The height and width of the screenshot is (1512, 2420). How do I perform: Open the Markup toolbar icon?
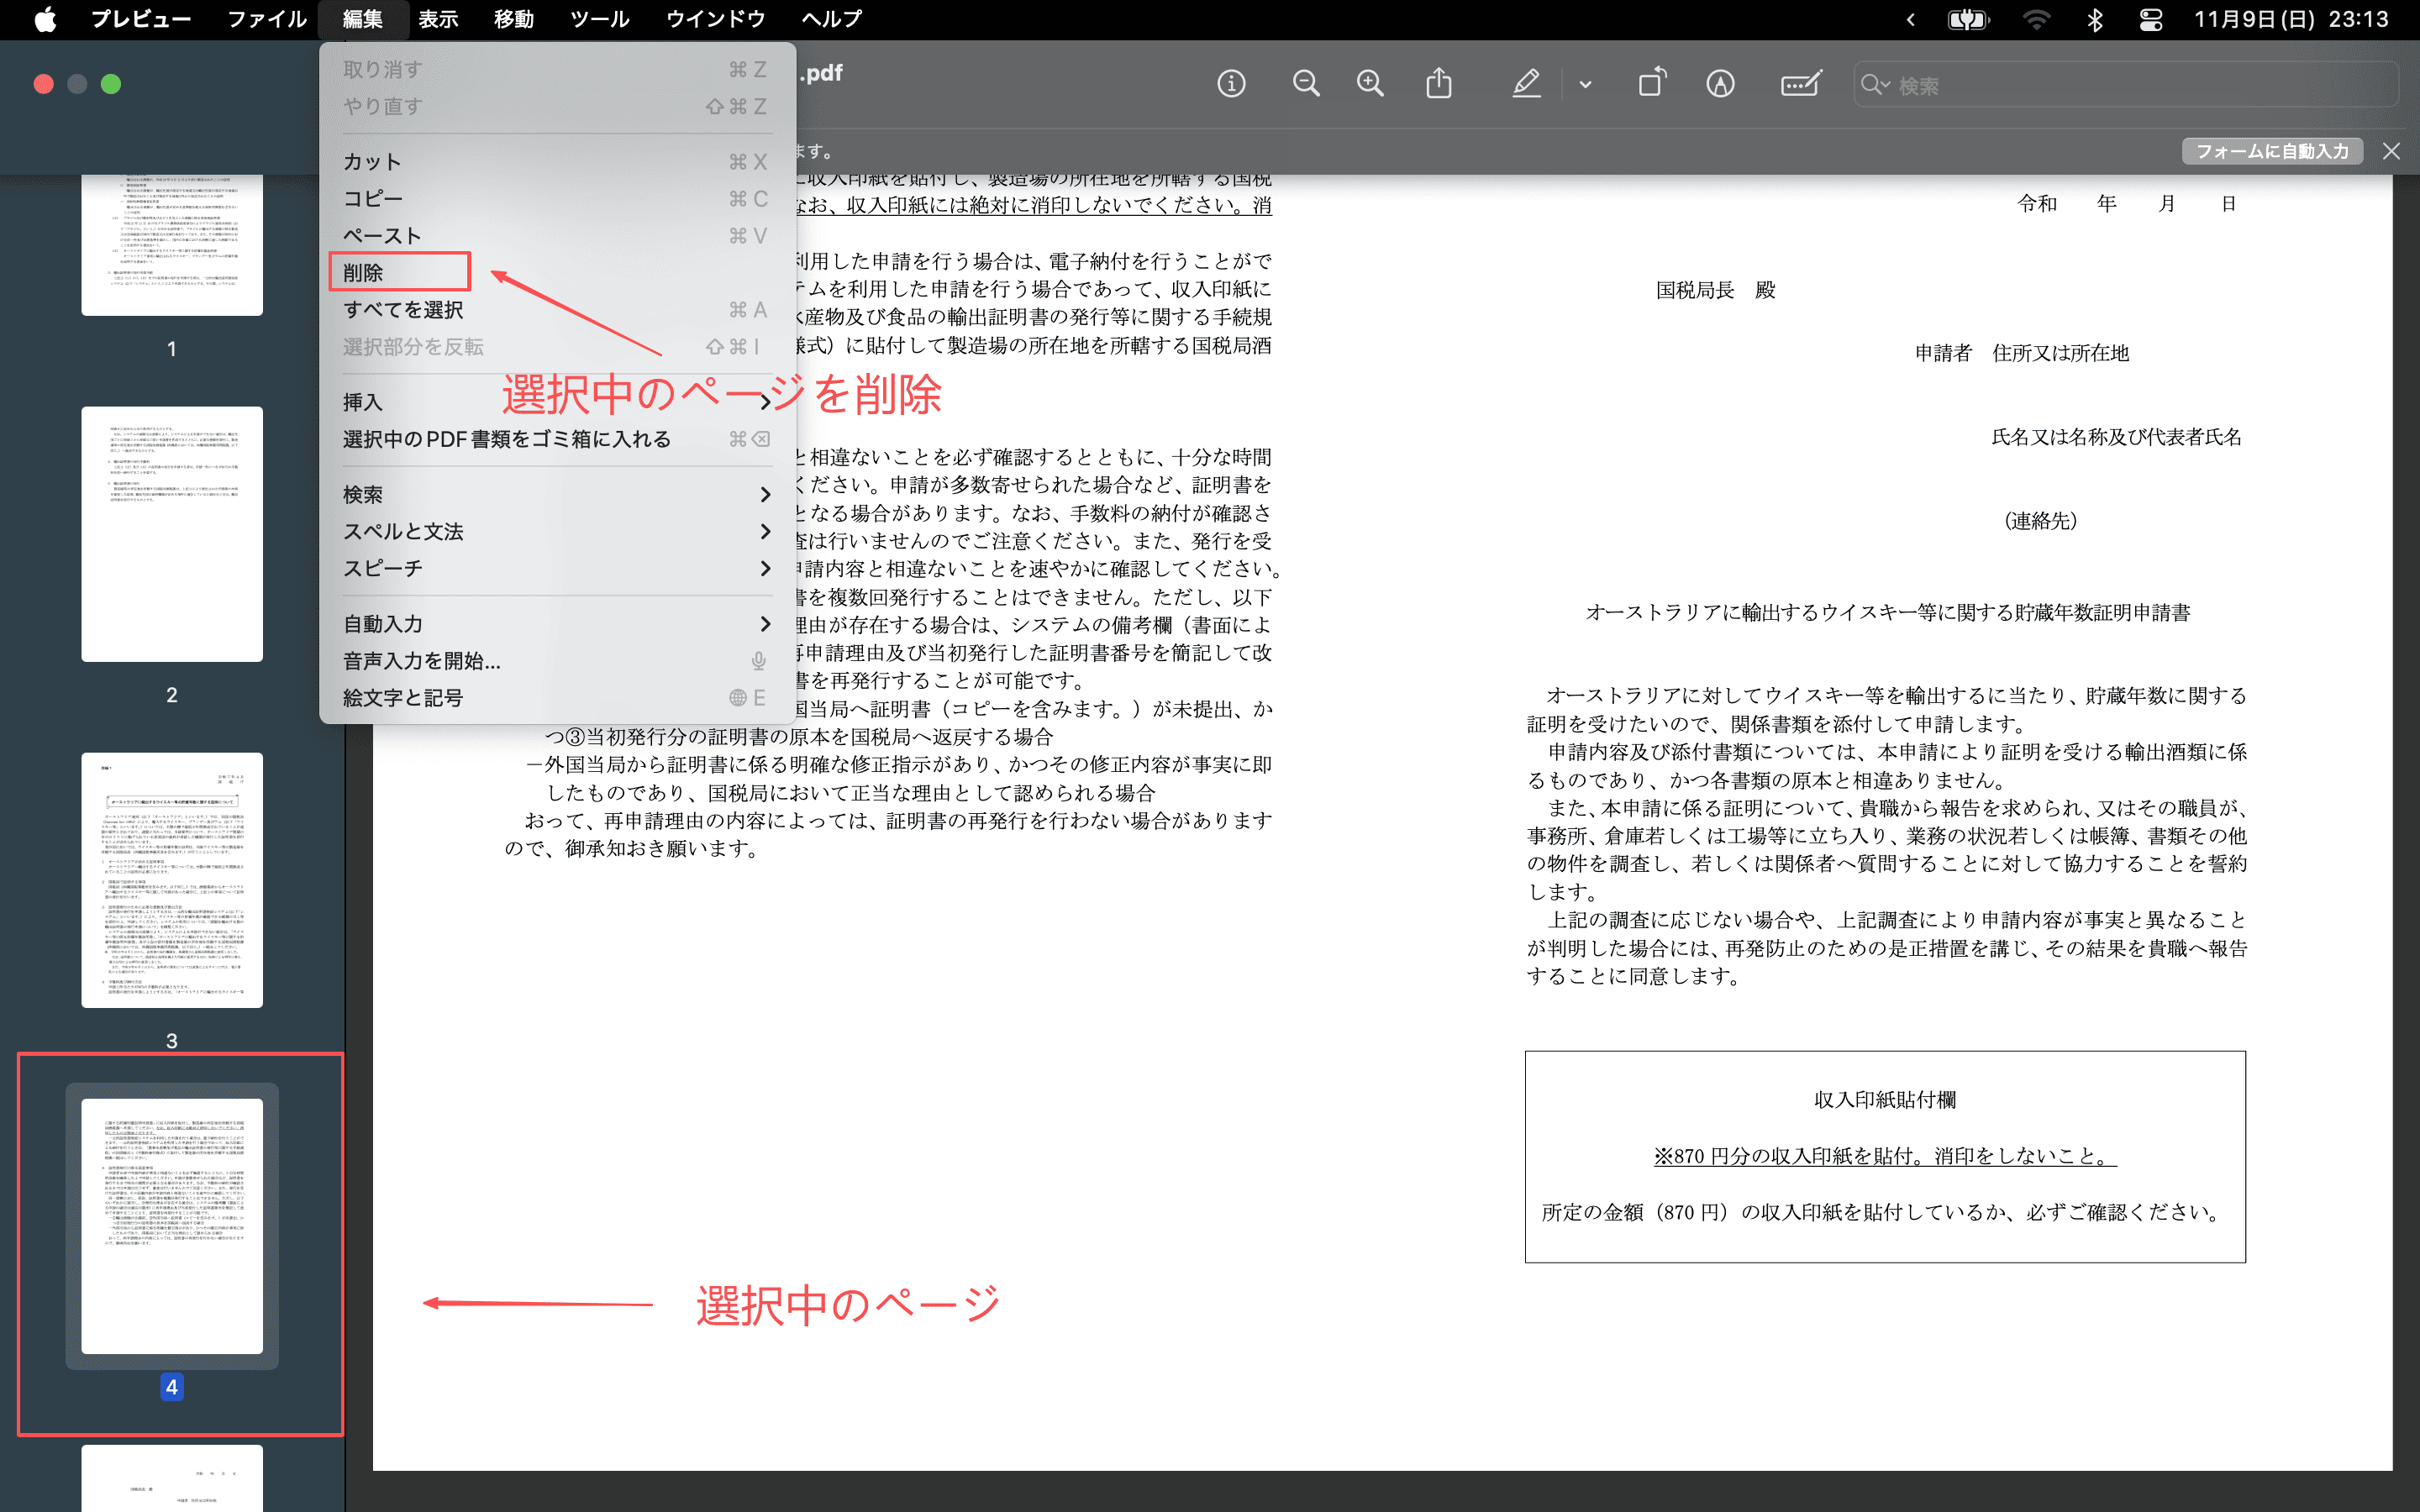coord(1720,84)
